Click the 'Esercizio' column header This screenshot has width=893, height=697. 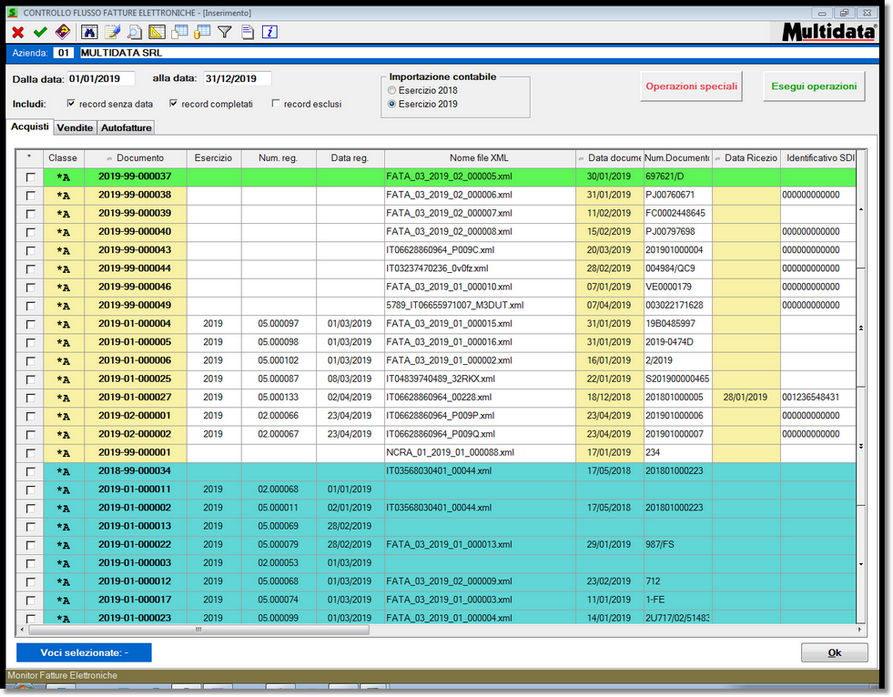click(x=214, y=158)
